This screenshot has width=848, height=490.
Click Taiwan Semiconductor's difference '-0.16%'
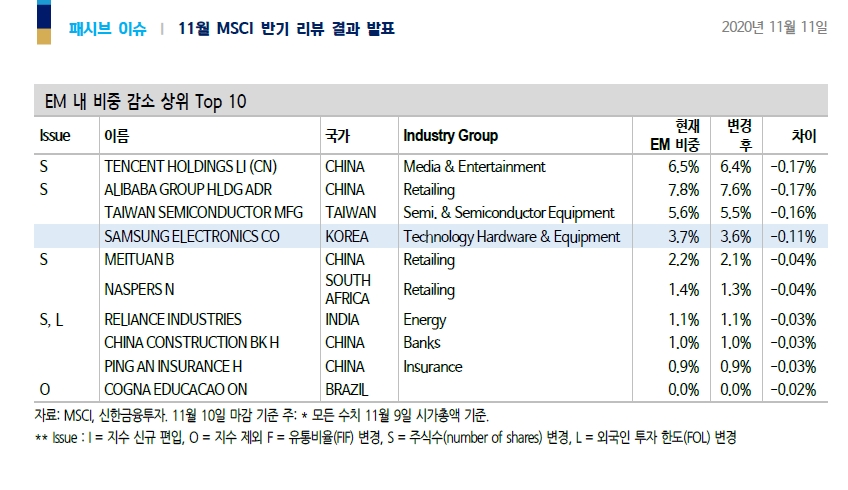pyautogui.click(x=793, y=213)
